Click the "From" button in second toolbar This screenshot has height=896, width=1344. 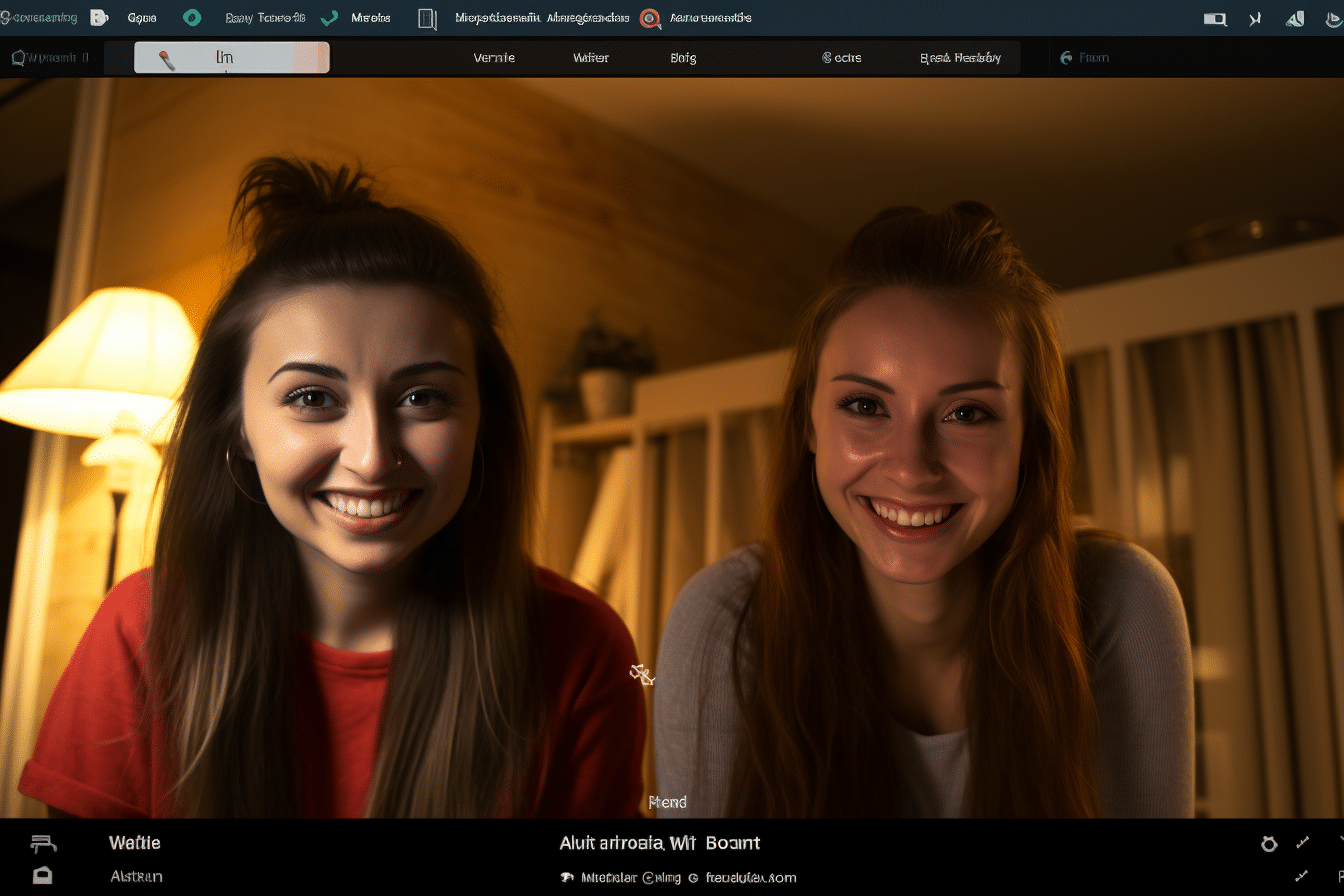(1094, 58)
